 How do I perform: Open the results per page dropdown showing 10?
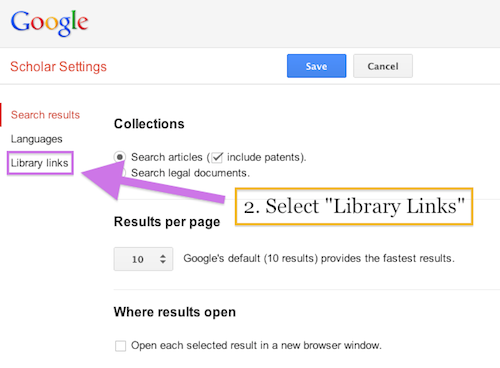[x=143, y=259]
